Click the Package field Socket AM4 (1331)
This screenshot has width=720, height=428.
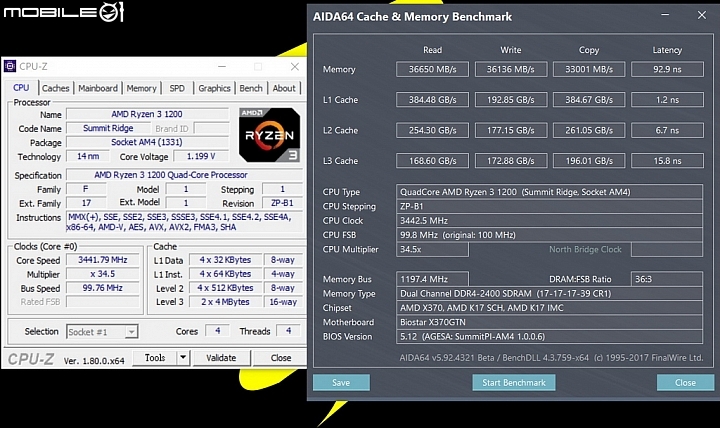pyautogui.click(x=147, y=142)
